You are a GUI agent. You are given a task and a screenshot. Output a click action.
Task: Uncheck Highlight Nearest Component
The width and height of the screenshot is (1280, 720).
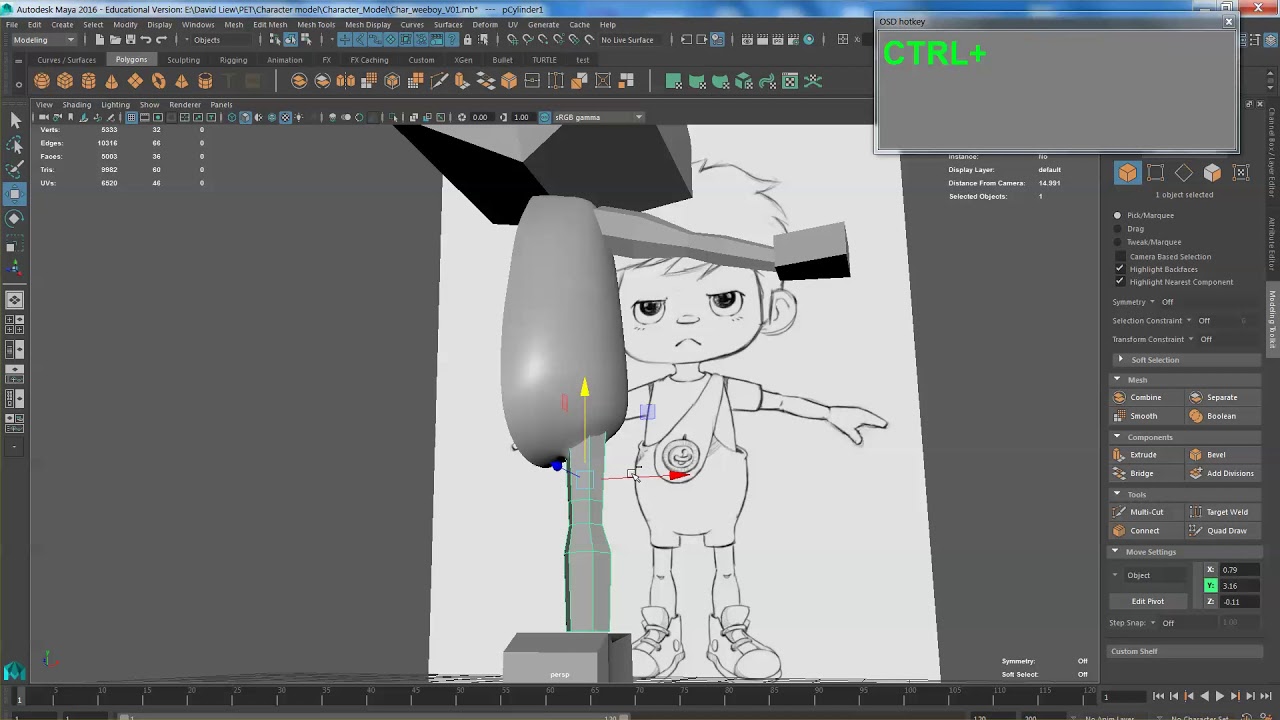tap(1120, 282)
